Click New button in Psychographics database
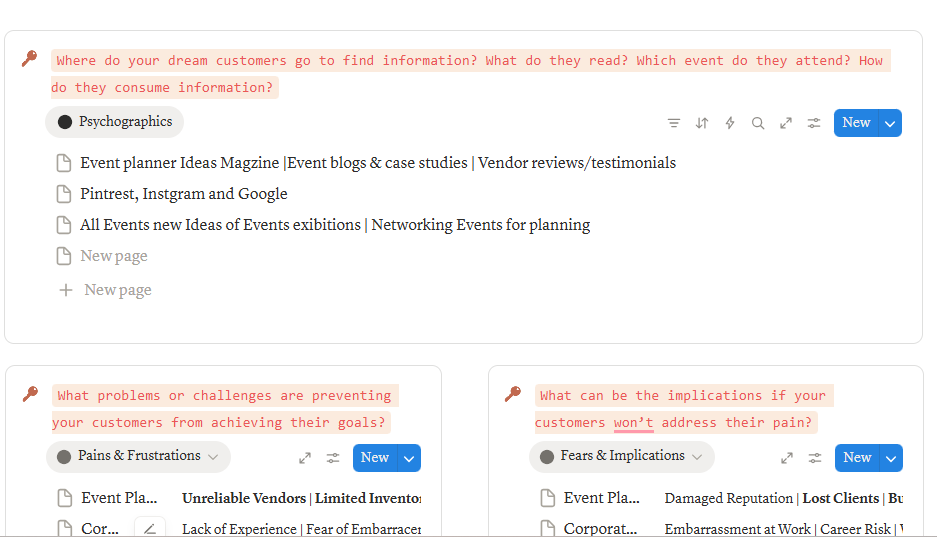Viewport: 937px width, 537px height. (x=856, y=123)
